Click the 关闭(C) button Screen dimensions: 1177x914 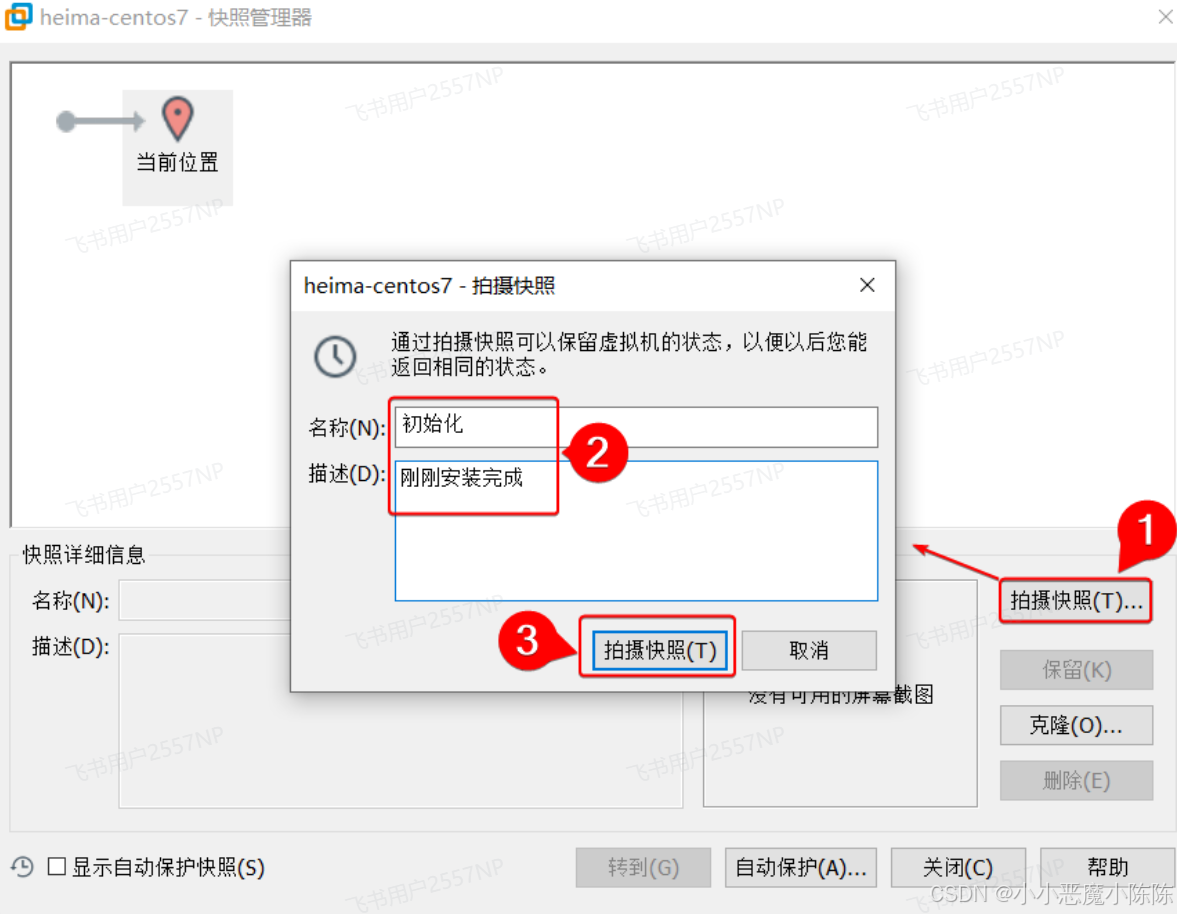pyautogui.click(x=958, y=867)
